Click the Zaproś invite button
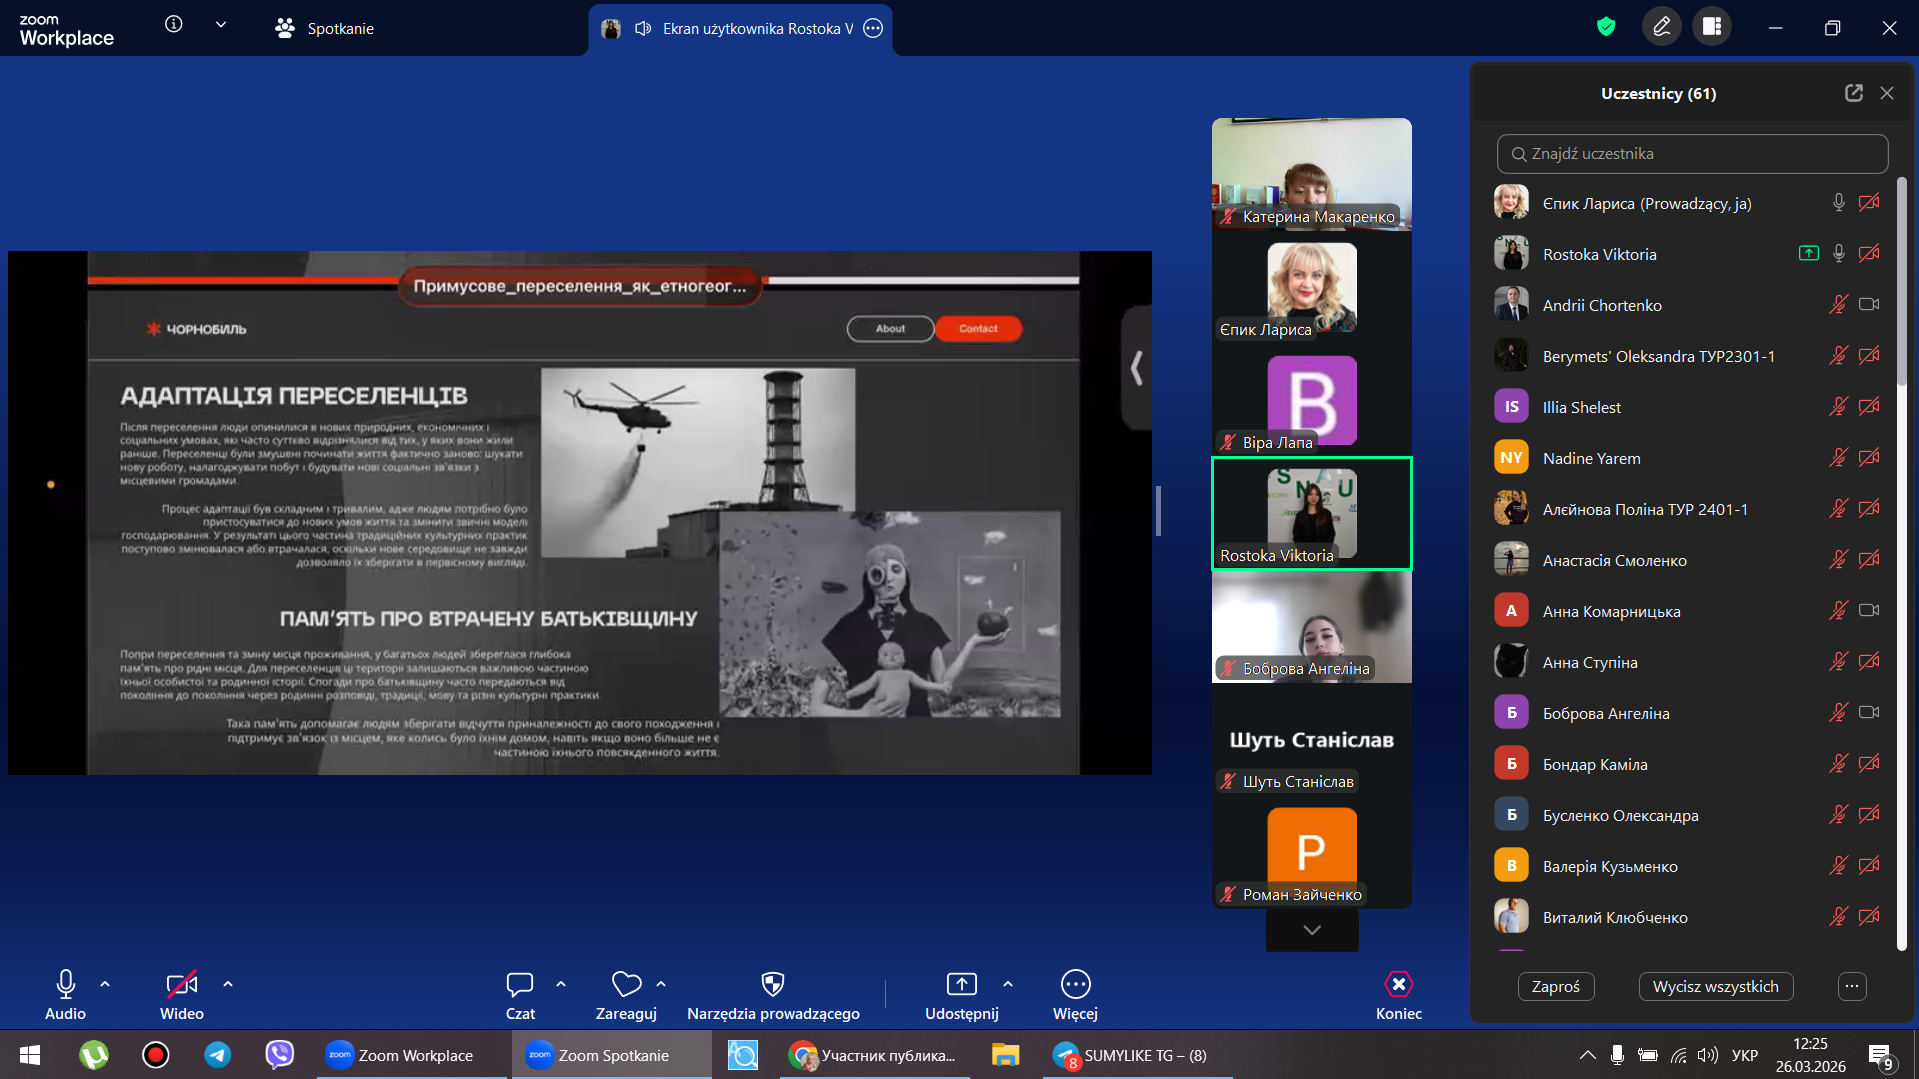 (1555, 986)
